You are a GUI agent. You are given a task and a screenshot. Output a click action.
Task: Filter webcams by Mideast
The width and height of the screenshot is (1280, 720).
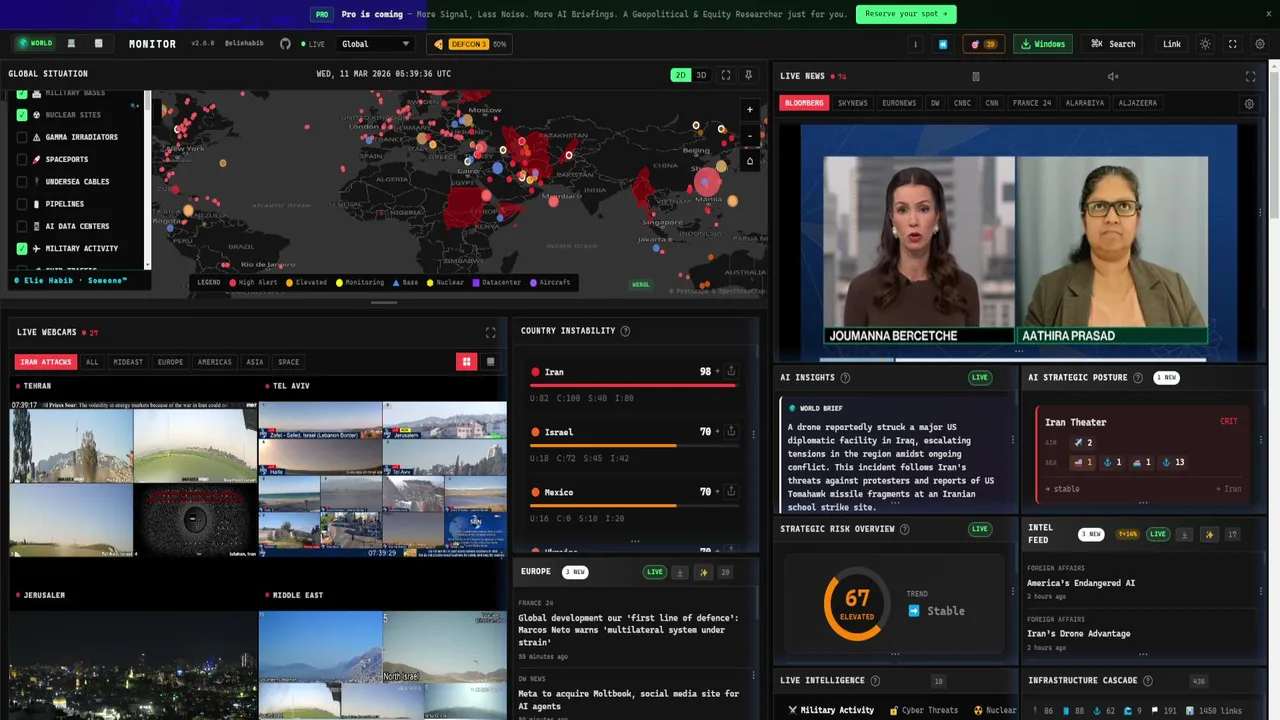point(128,362)
